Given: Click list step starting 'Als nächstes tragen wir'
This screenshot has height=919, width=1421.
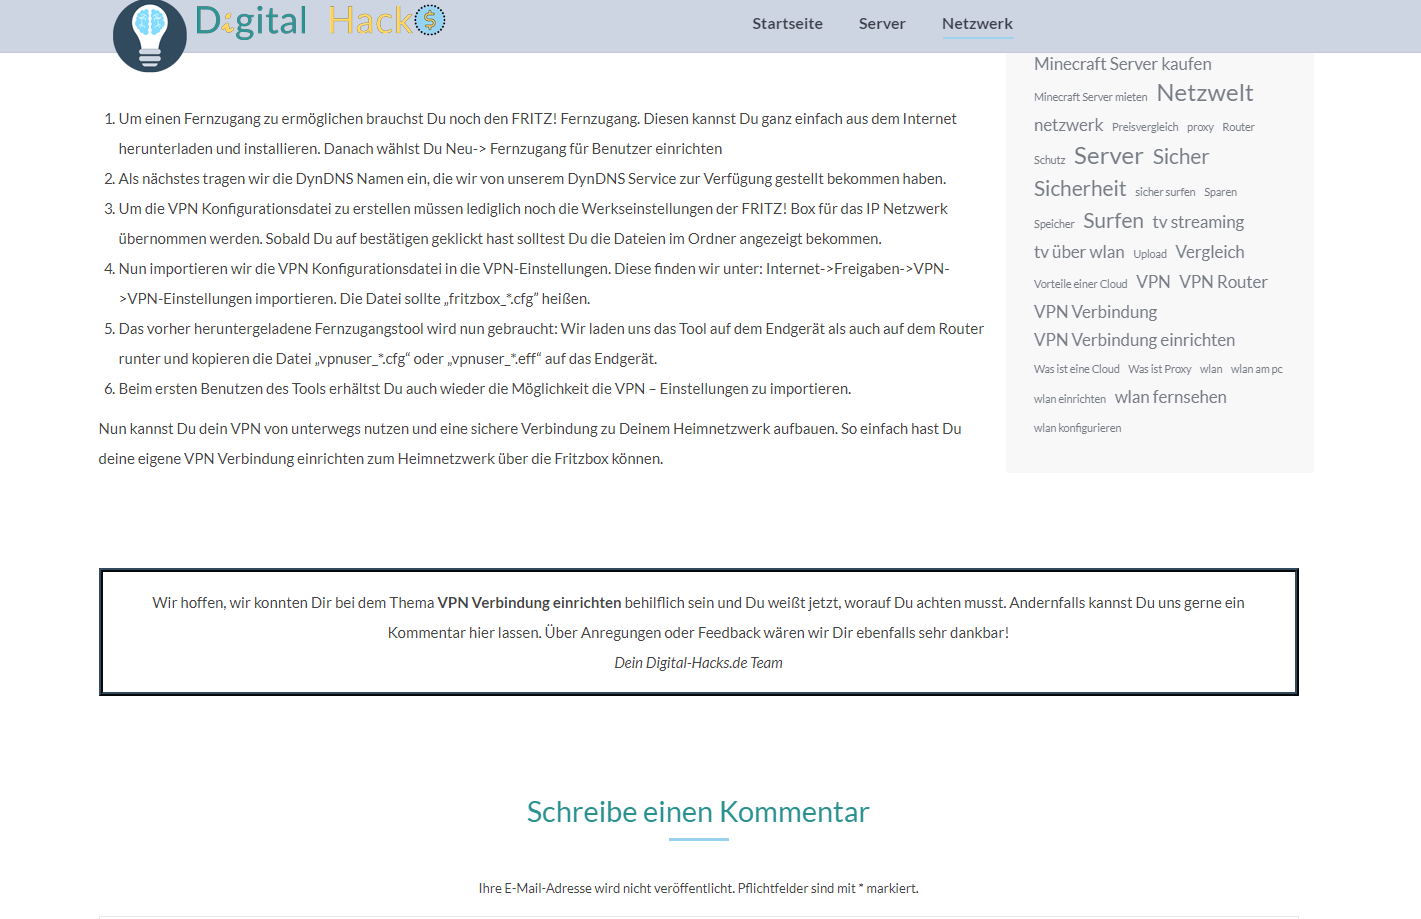Looking at the screenshot, I should pos(532,179).
